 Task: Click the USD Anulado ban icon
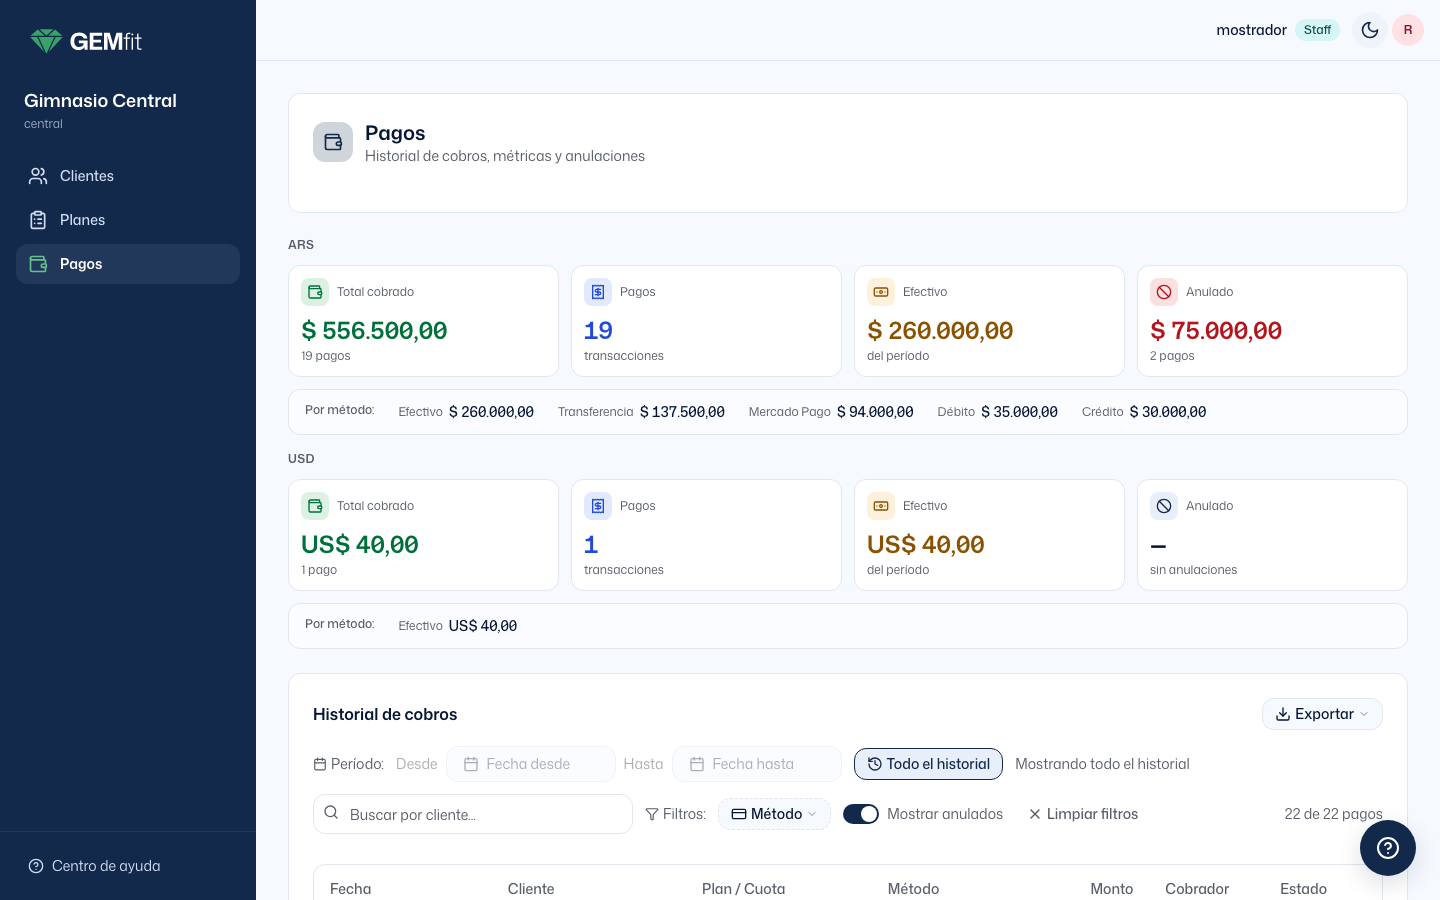click(x=1164, y=506)
